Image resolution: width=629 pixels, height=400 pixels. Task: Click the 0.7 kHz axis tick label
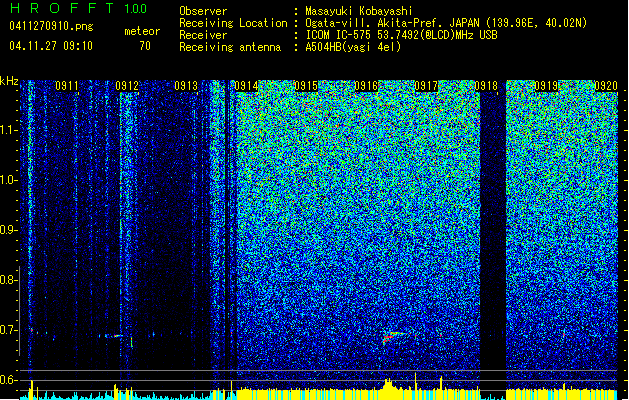8,330
